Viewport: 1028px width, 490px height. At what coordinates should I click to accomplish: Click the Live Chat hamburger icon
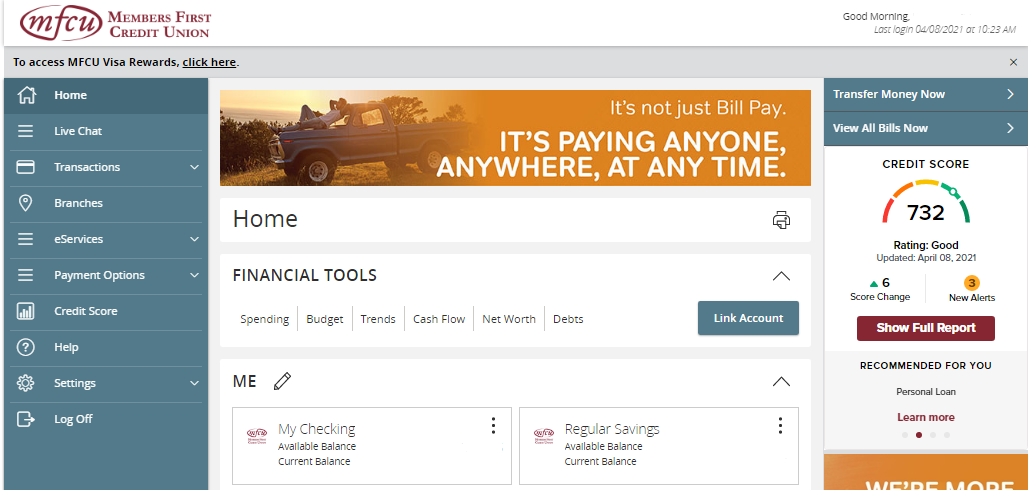[26, 131]
